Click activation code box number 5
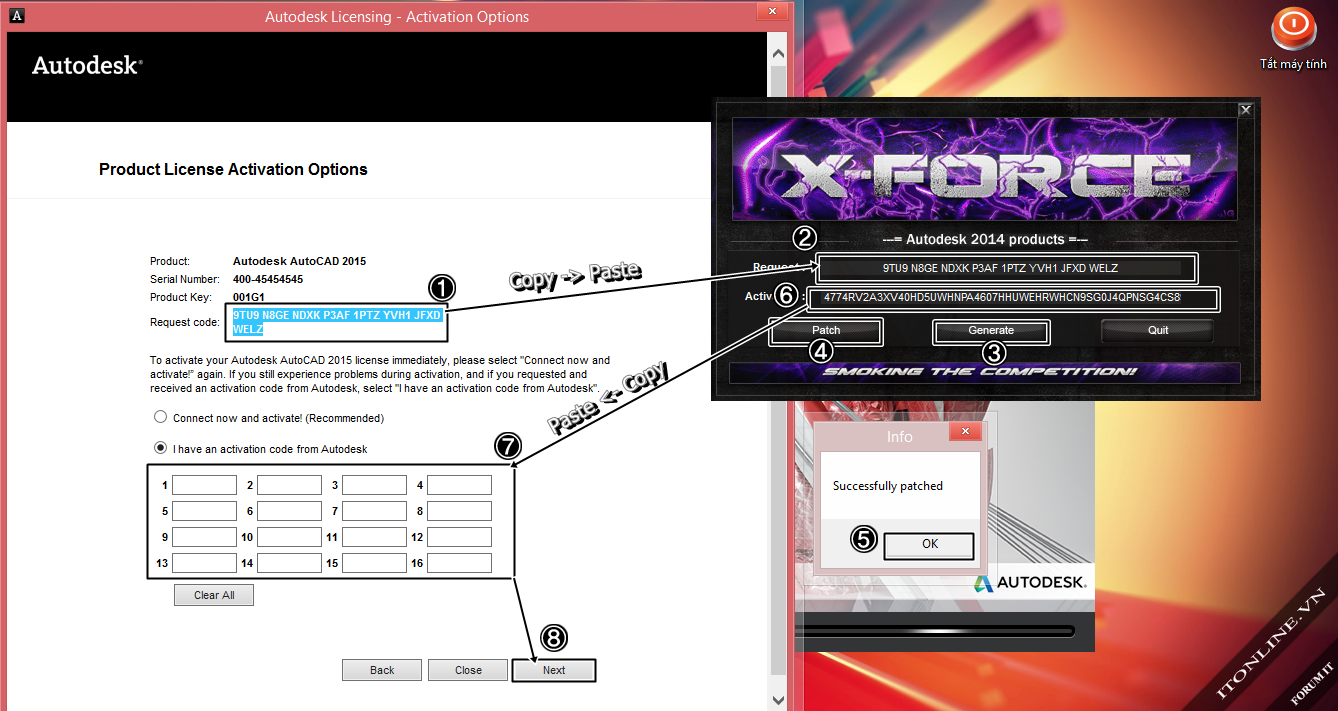The image size is (1338, 711). (x=204, y=511)
